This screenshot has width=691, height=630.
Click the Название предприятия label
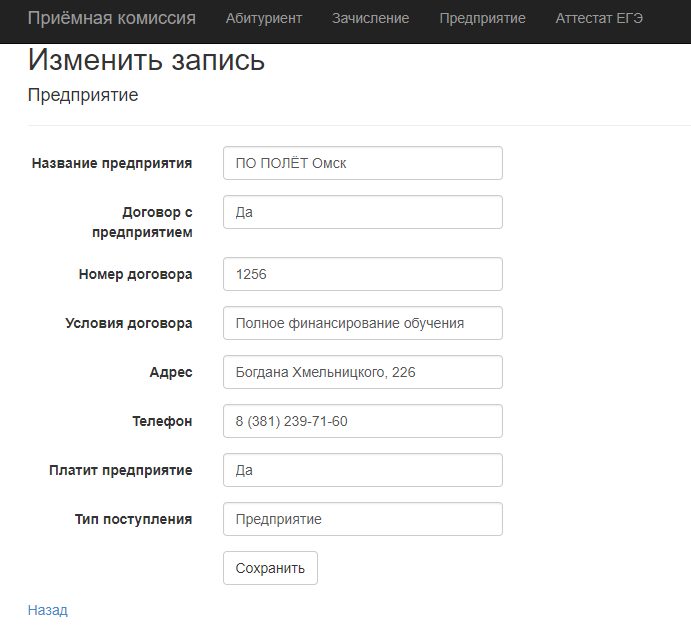[x=112, y=163]
